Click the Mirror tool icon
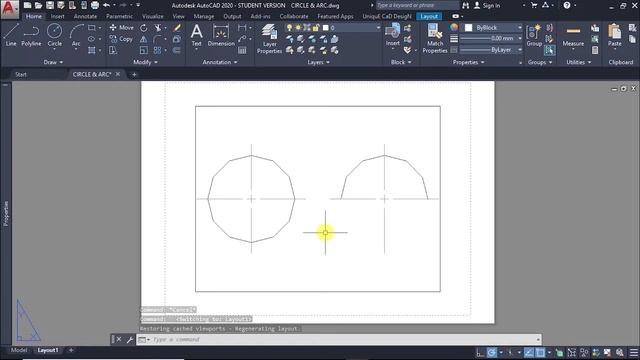 [144, 39]
